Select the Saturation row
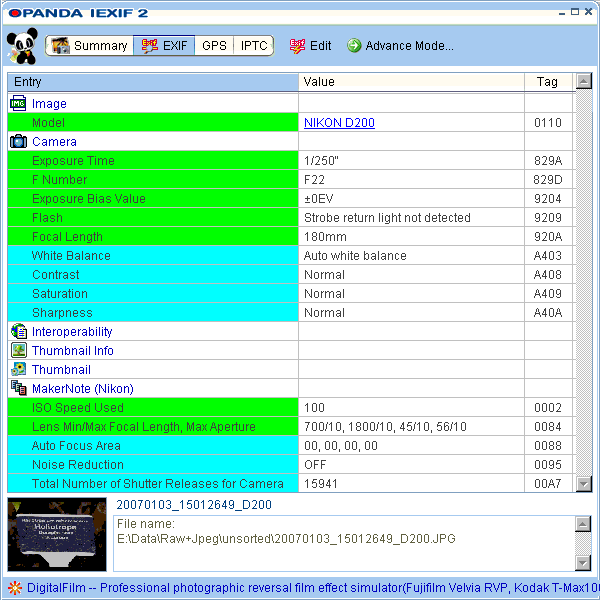The height and width of the screenshot is (600, 600). pyautogui.click(x=291, y=293)
